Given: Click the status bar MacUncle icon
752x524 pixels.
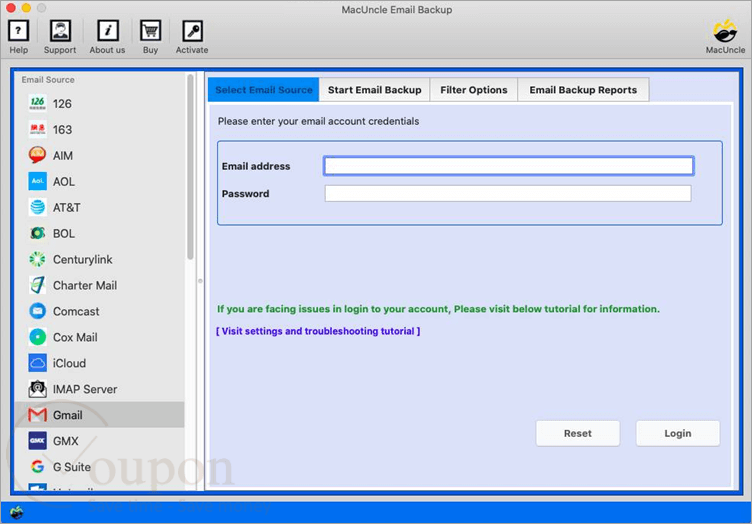Looking at the screenshot, I should (17, 512).
